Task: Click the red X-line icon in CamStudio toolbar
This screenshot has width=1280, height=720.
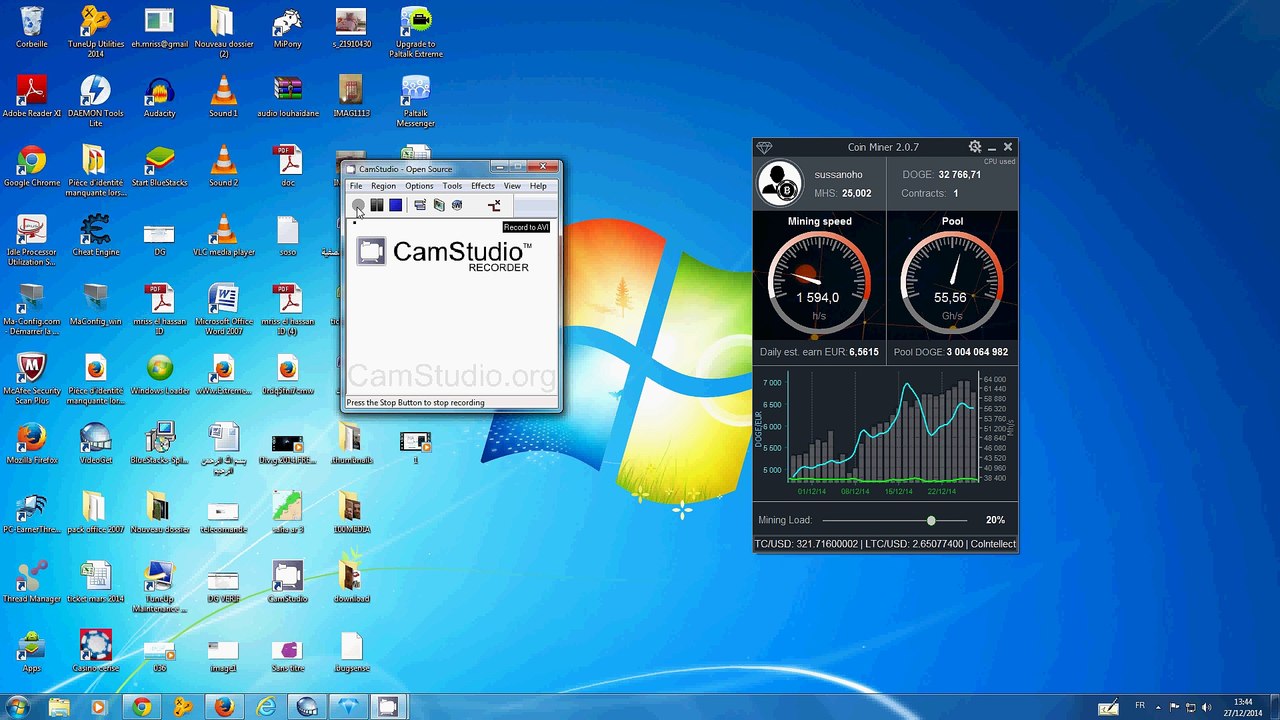Action: click(x=494, y=205)
